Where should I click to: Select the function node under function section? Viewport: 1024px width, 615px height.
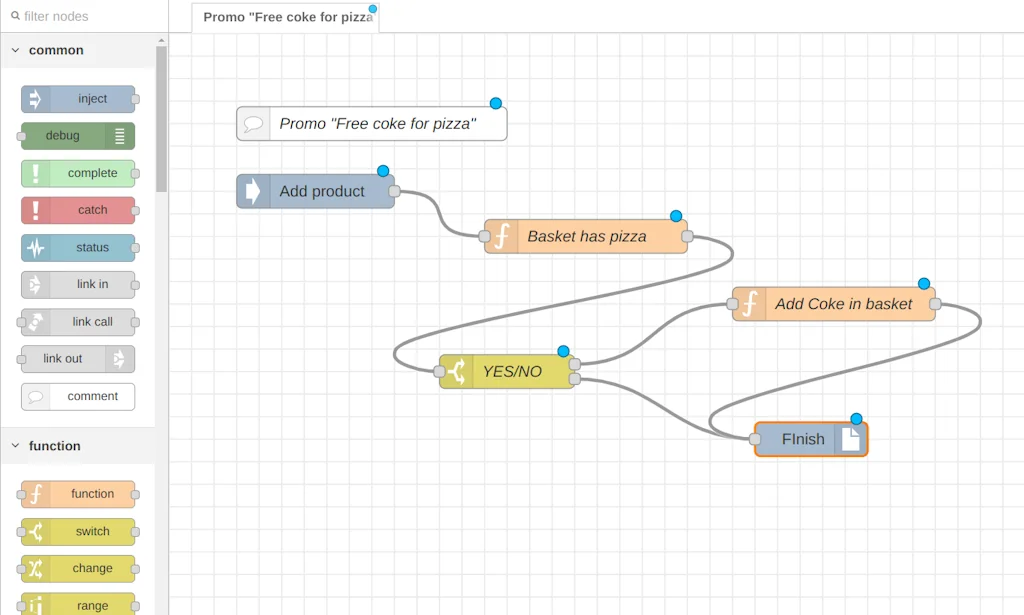point(78,493)
